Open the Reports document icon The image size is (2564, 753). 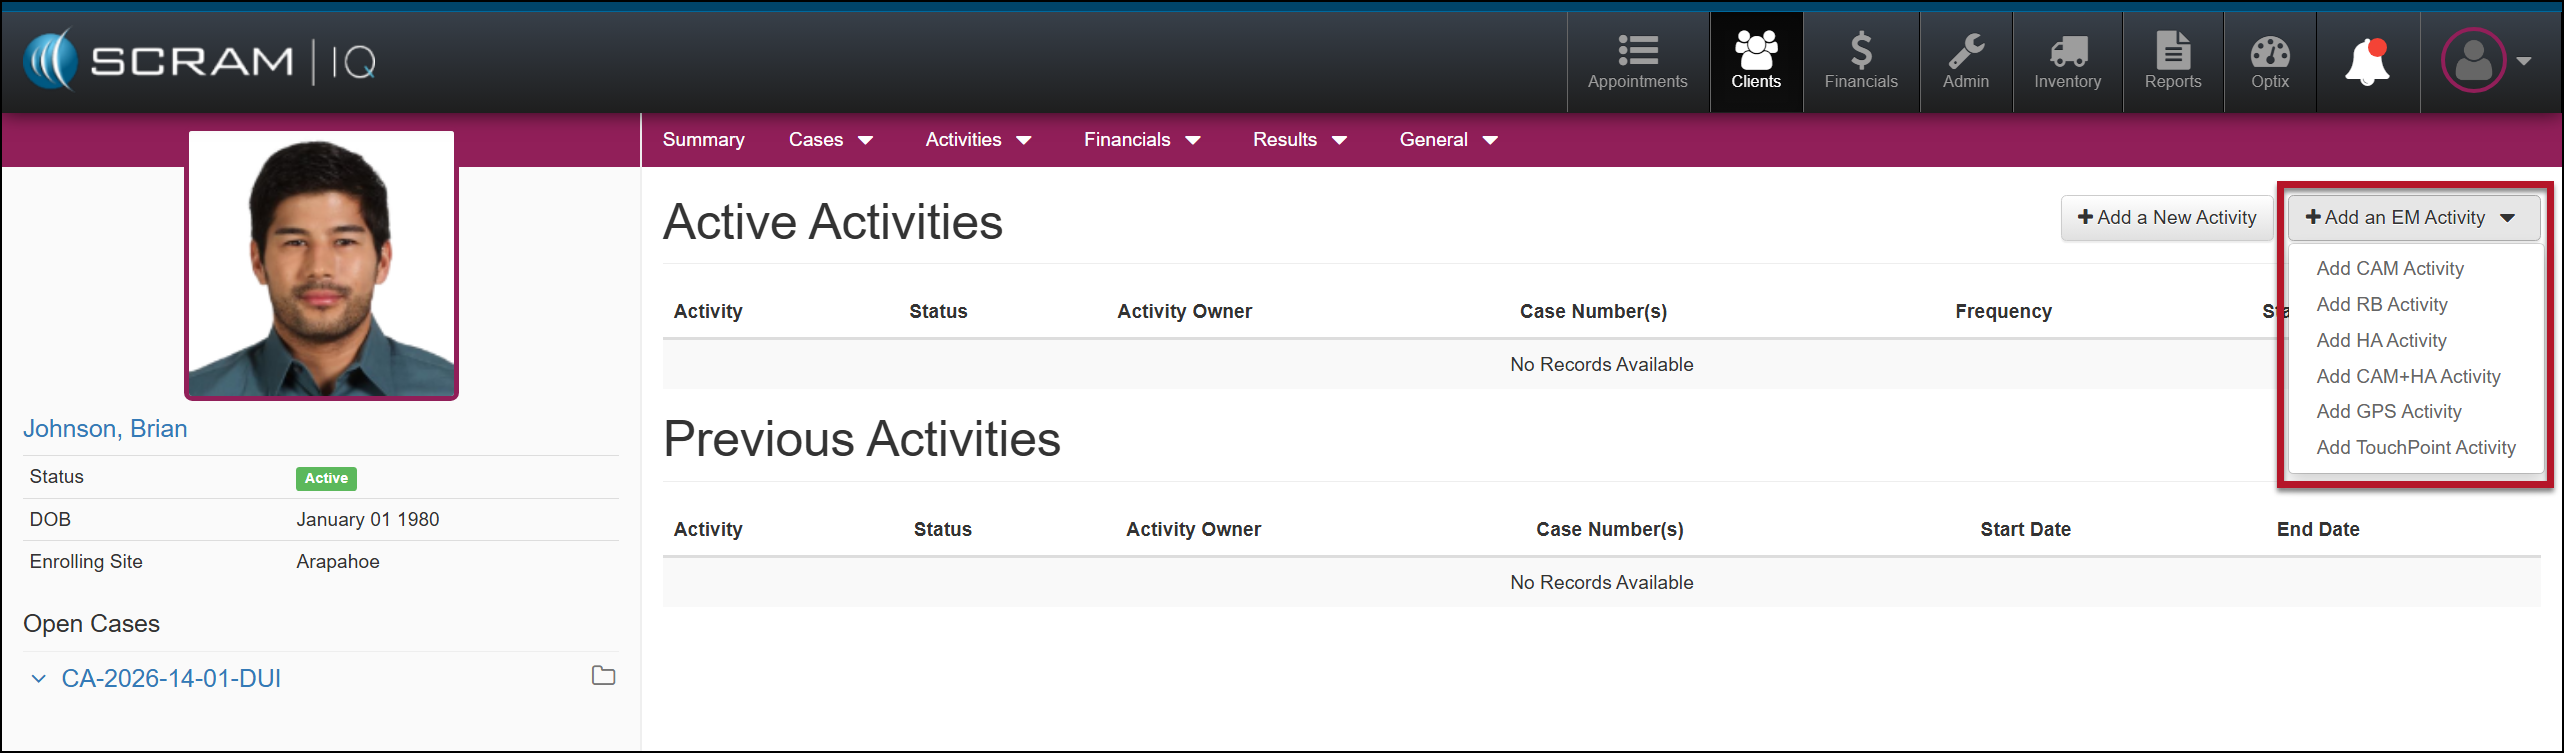[2172, 50]
